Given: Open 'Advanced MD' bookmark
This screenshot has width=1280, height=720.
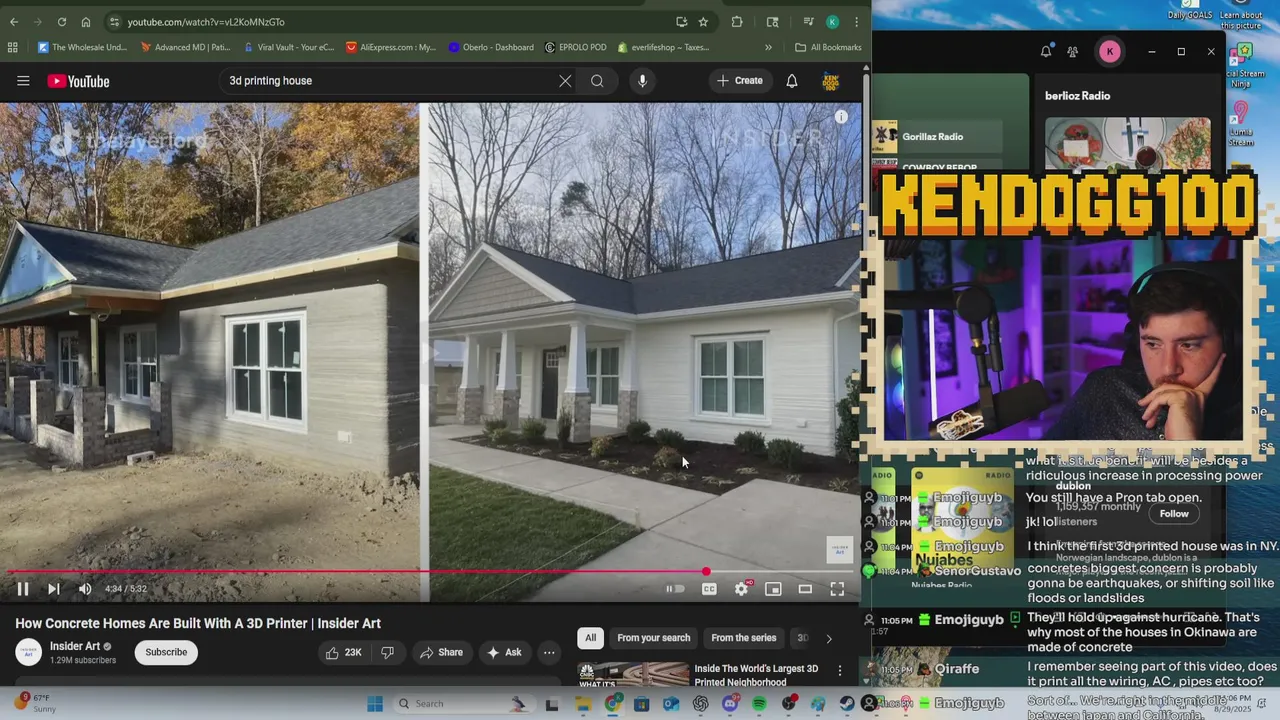Looking at the screenshot, I should coord(185,47).
